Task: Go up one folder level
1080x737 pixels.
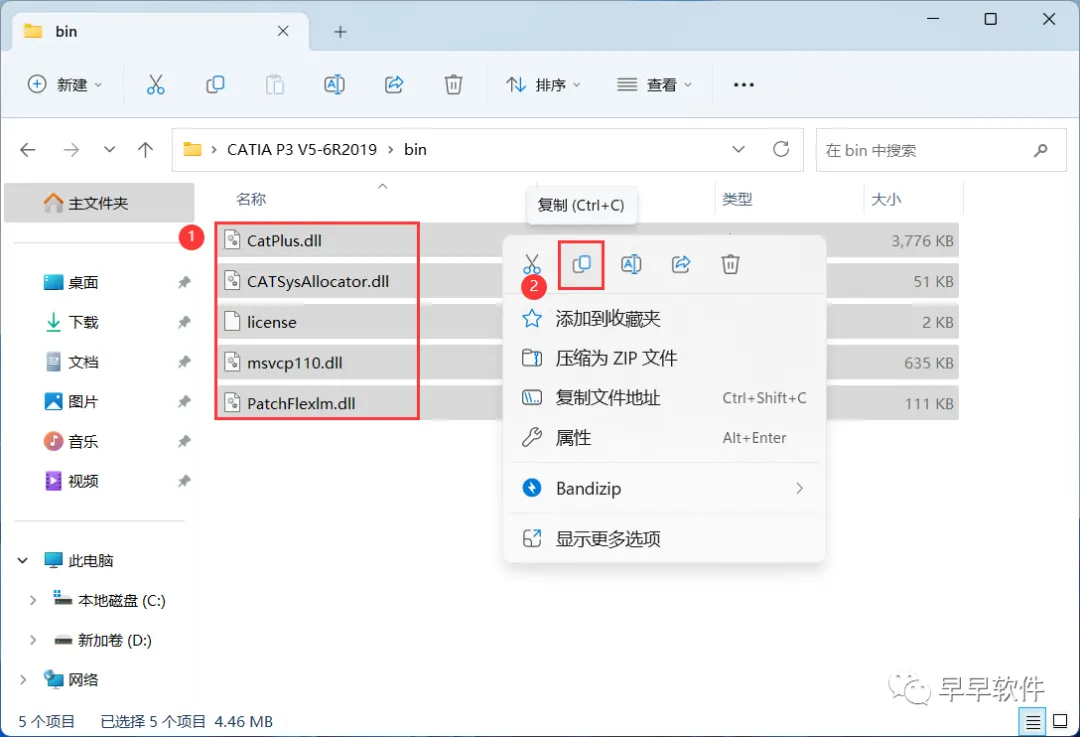Action: [145, 149]
